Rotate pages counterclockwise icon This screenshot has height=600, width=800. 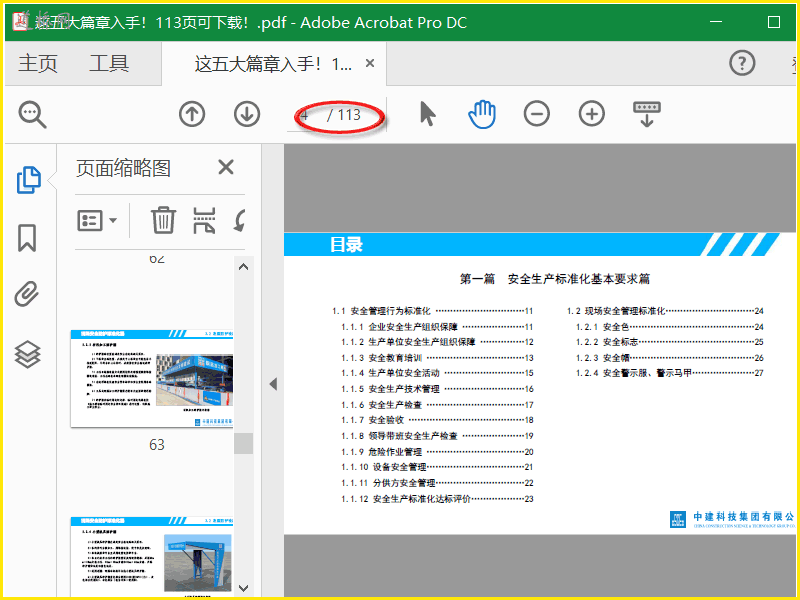click(240, 220)
